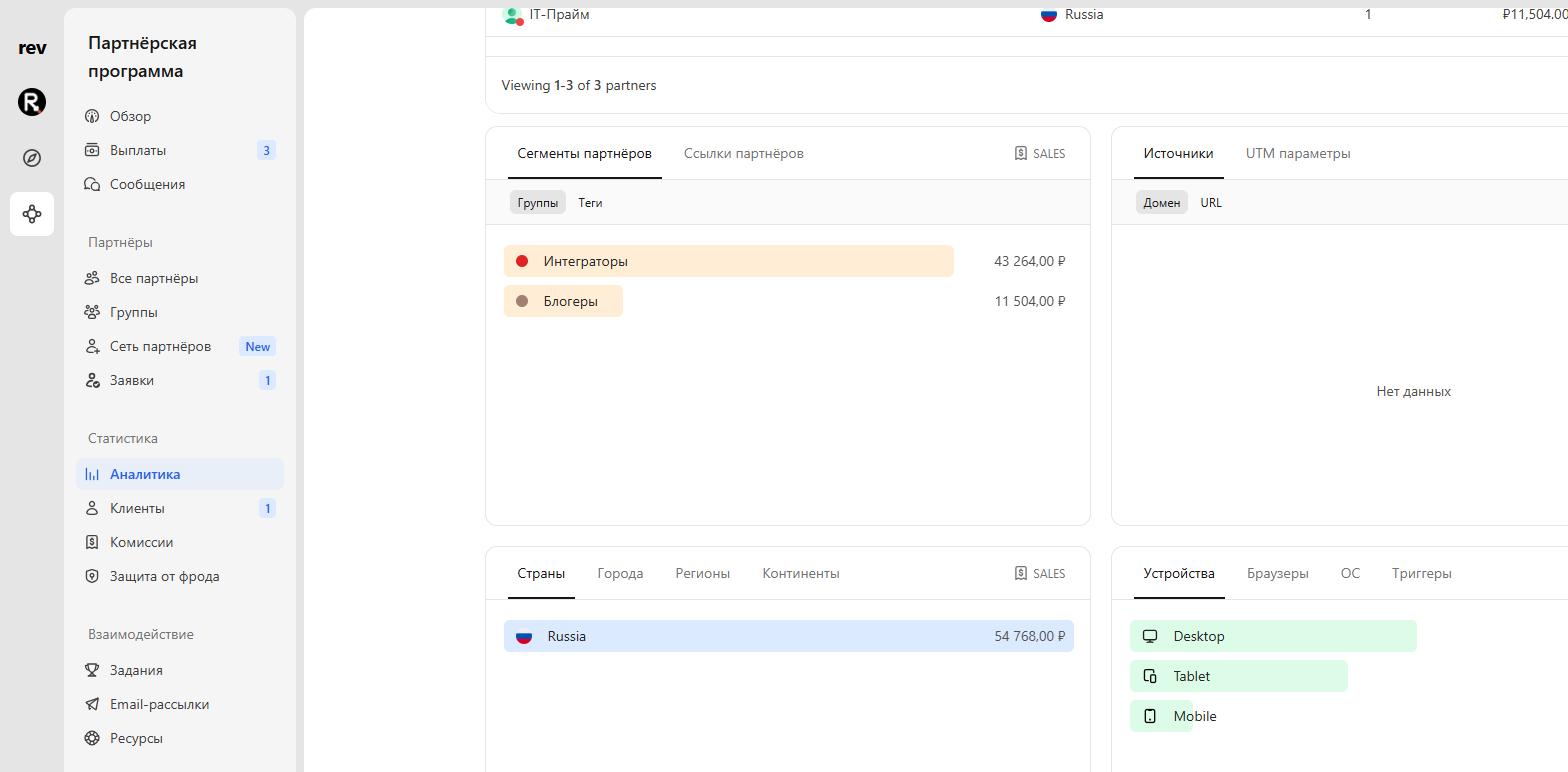This screenshot has height=772, width=1568.
Task: Click the Сообщения chat bubble icon
Action: 92,184
